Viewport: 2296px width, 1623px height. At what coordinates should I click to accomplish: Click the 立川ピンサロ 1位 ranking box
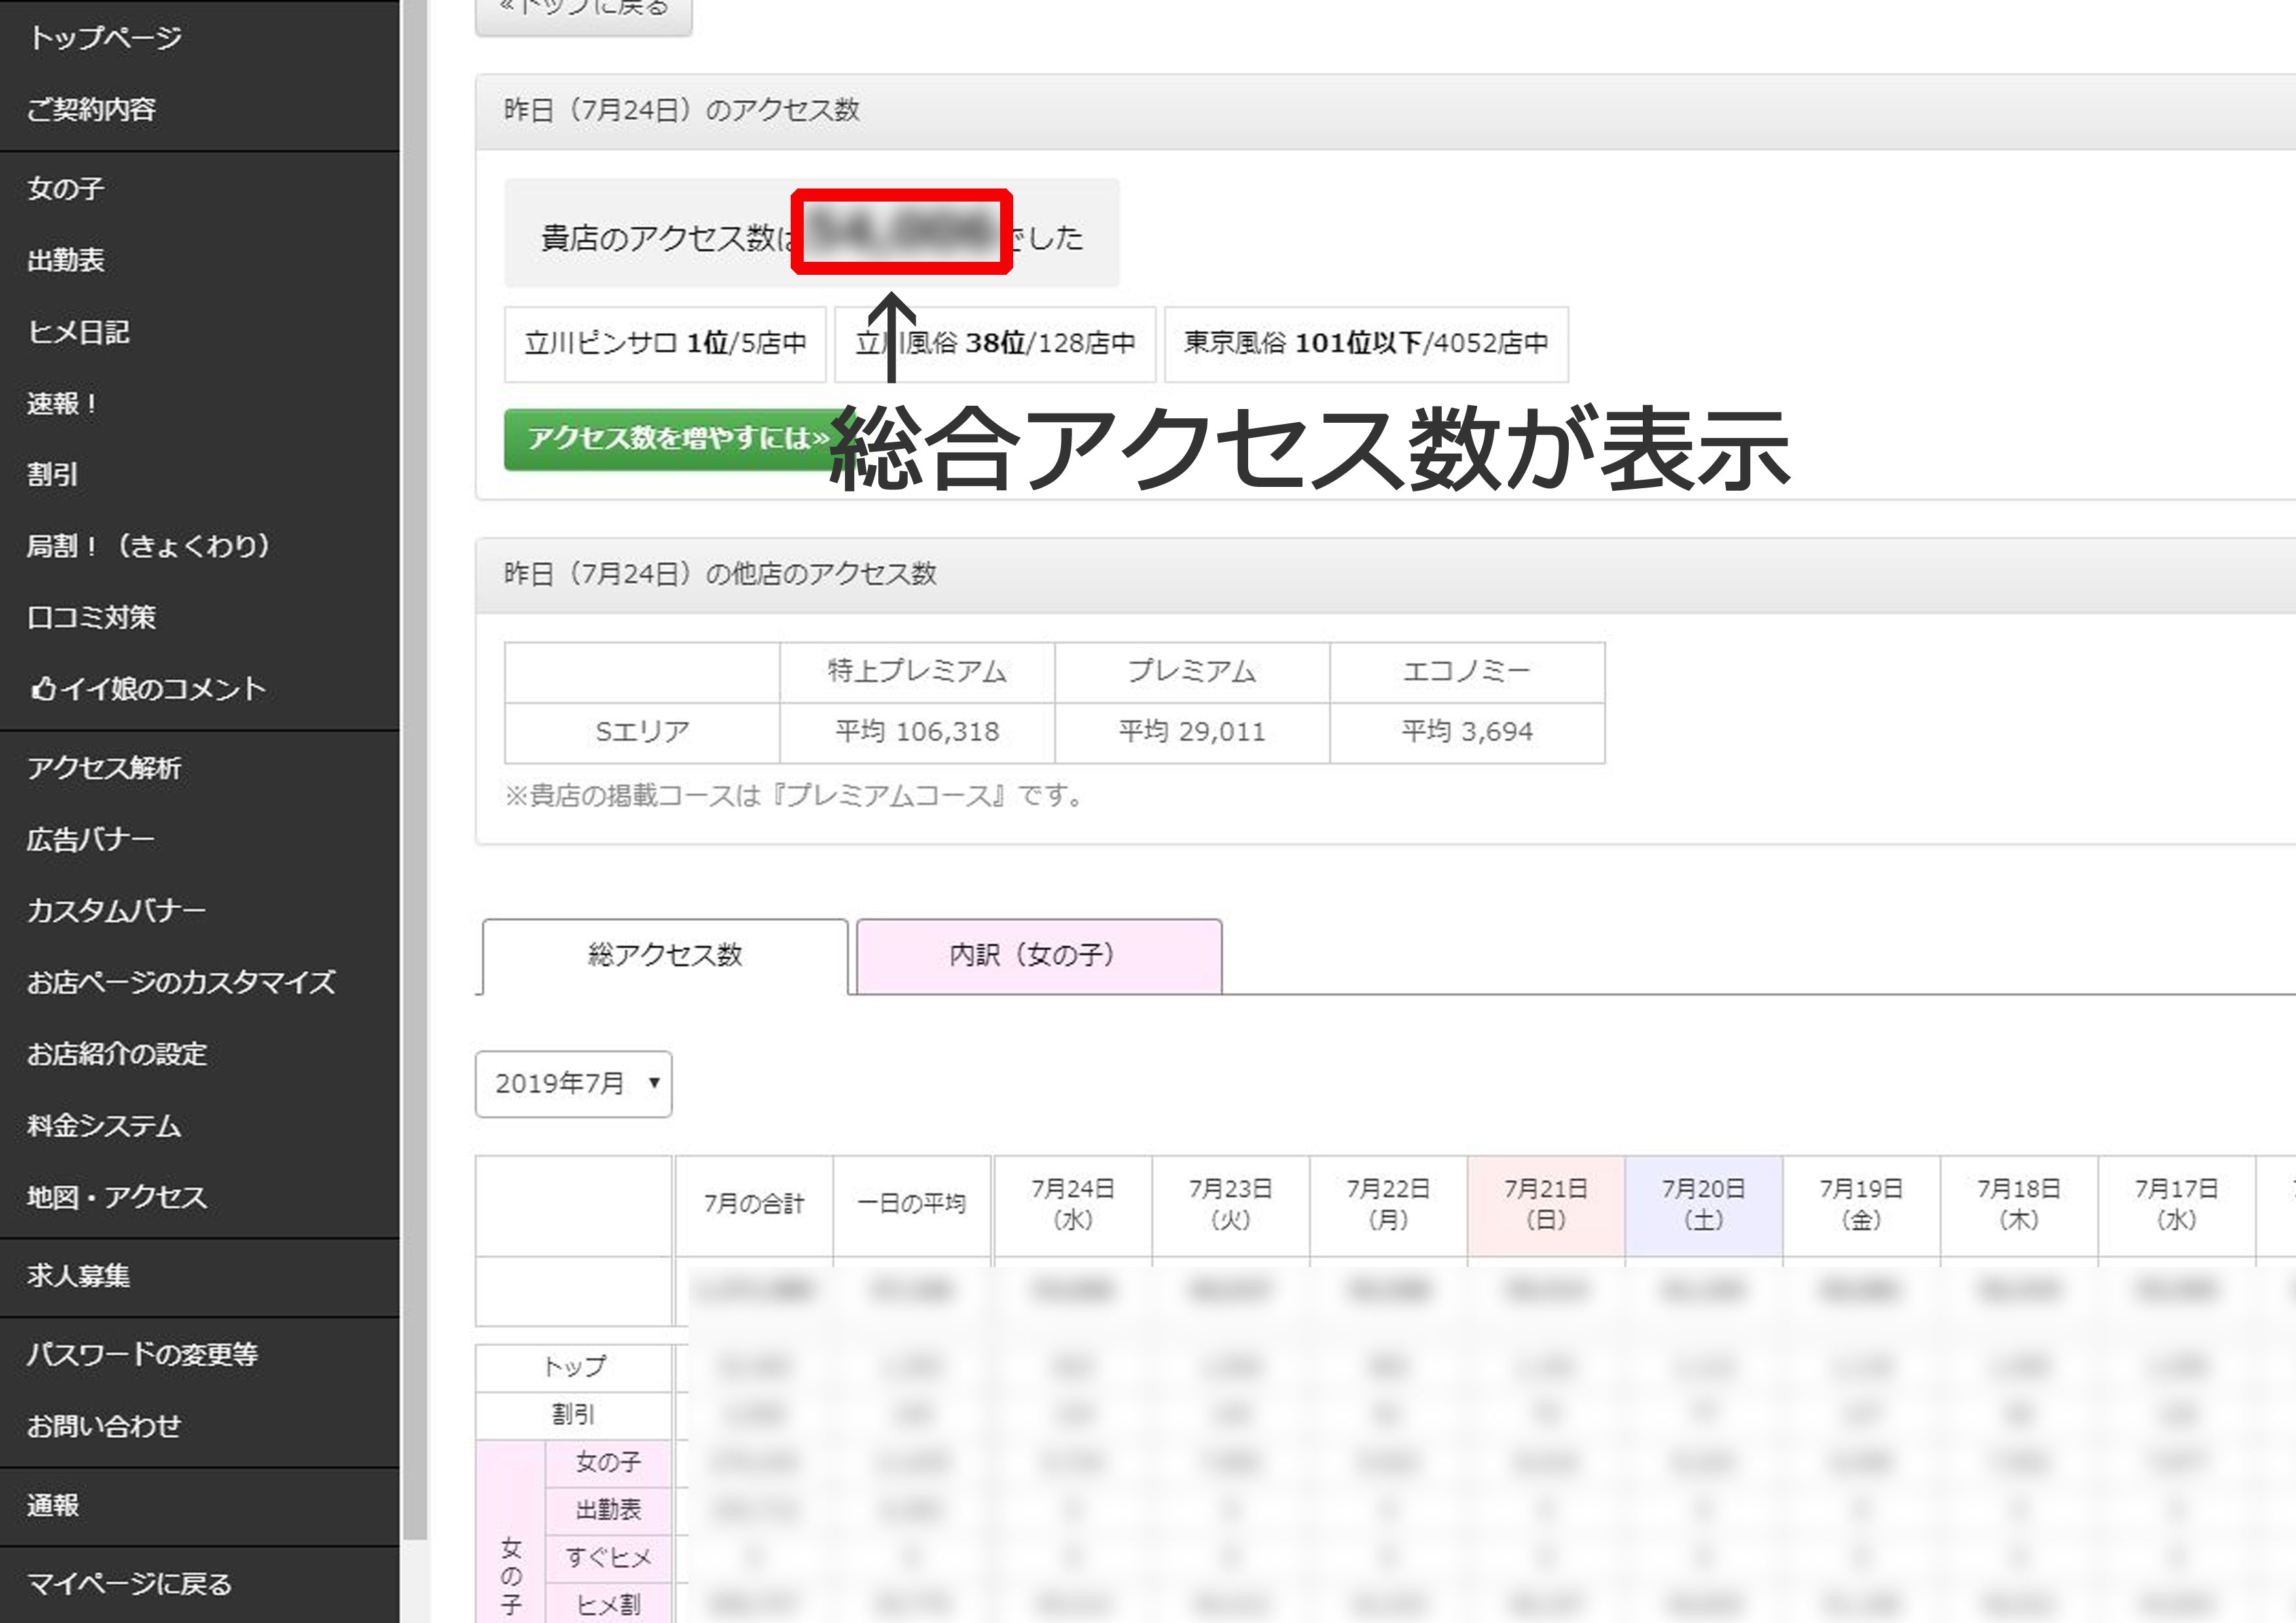tap(665, 343)
